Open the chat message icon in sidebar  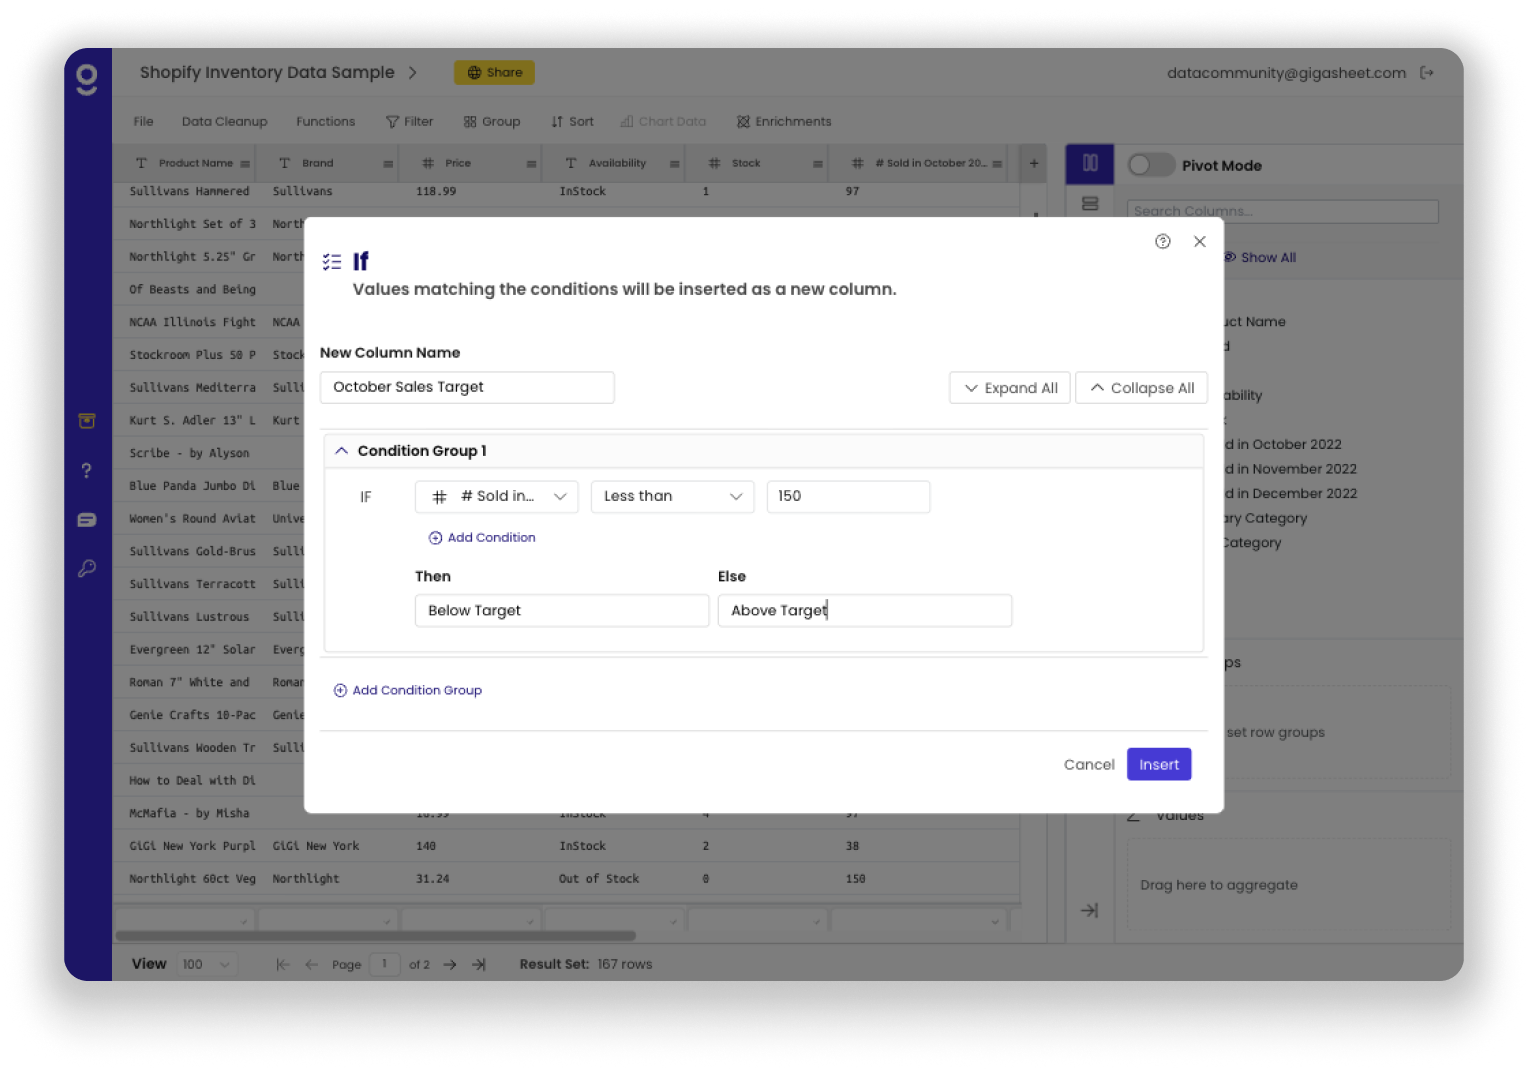[x=87, y=520]
